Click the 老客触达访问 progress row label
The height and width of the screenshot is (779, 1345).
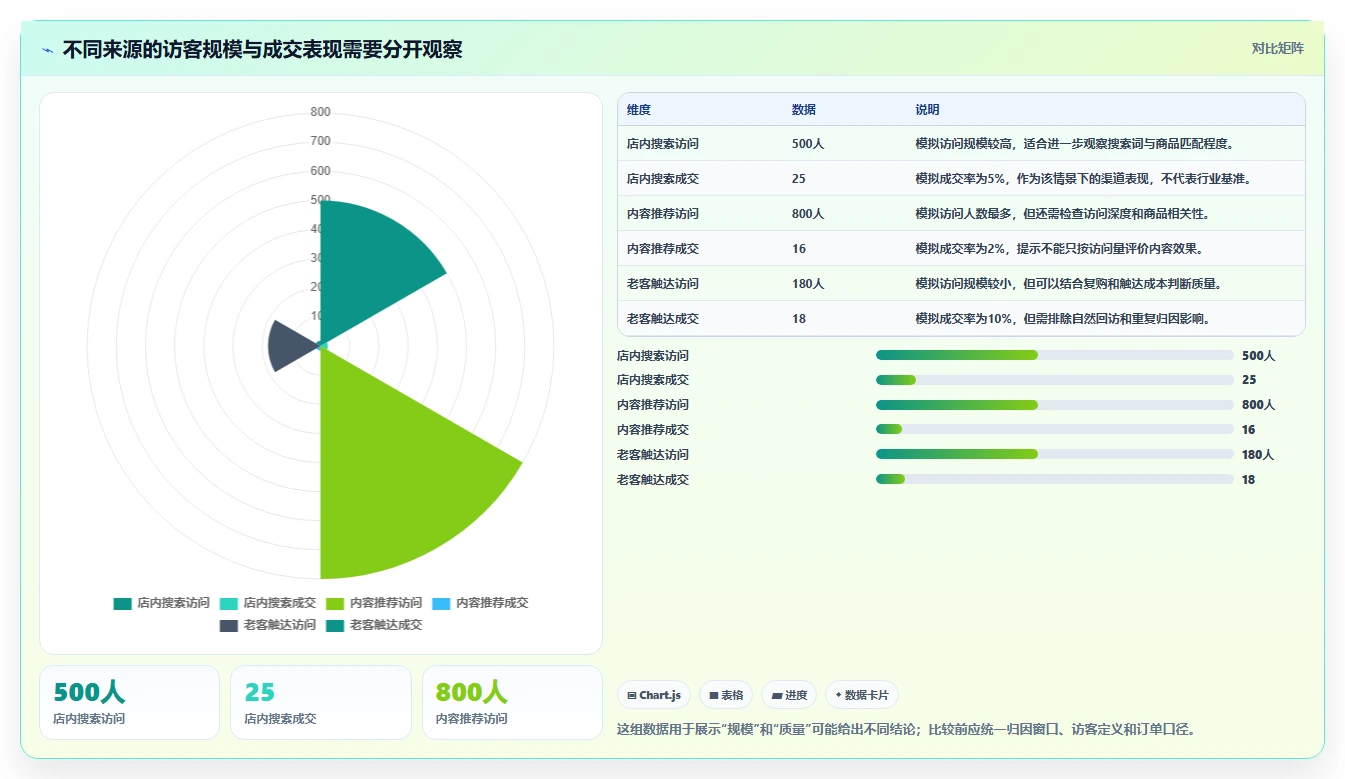653,454
